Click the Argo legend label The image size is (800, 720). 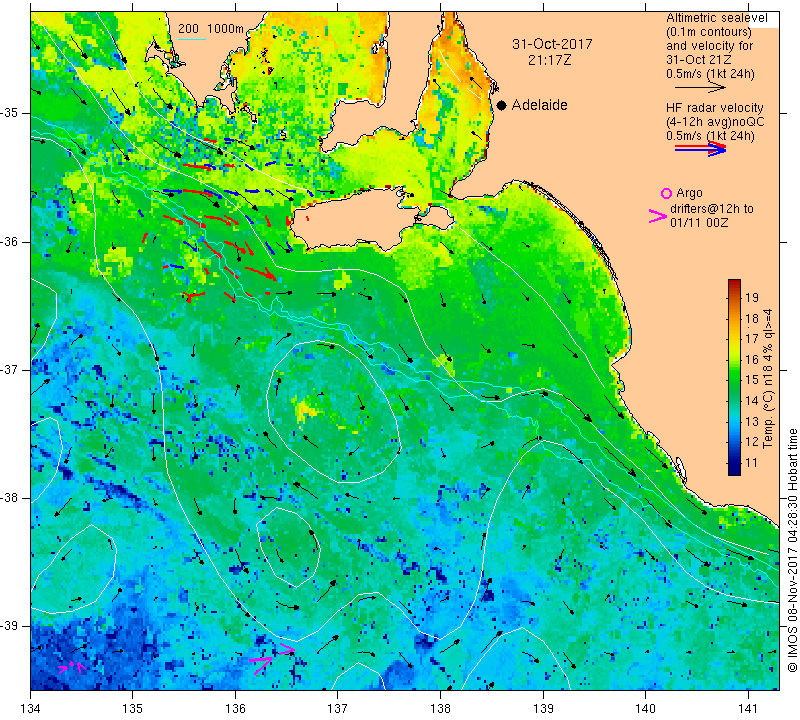tap(689, 193)
